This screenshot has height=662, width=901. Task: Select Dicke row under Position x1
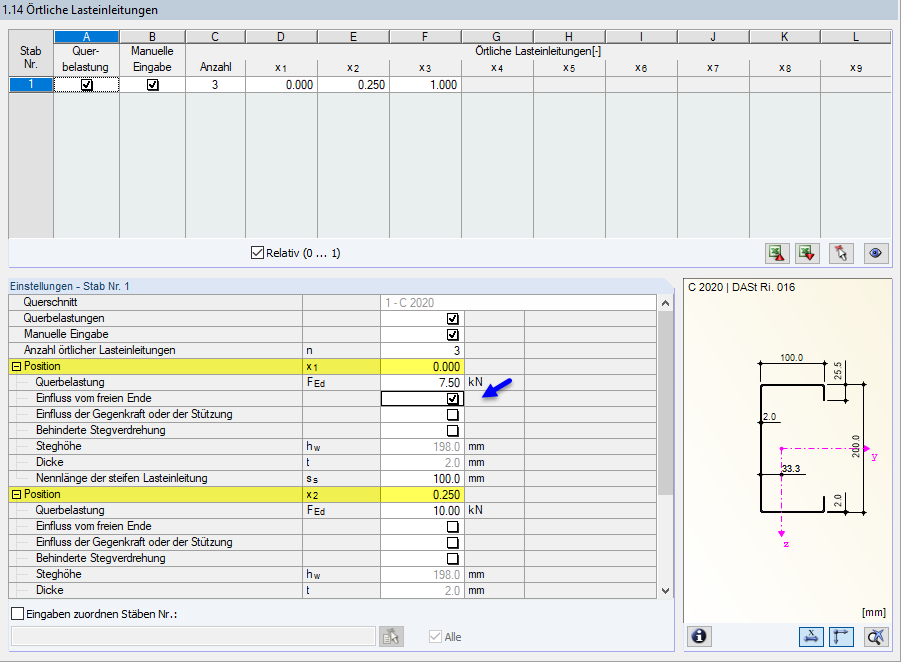[333, 463]
